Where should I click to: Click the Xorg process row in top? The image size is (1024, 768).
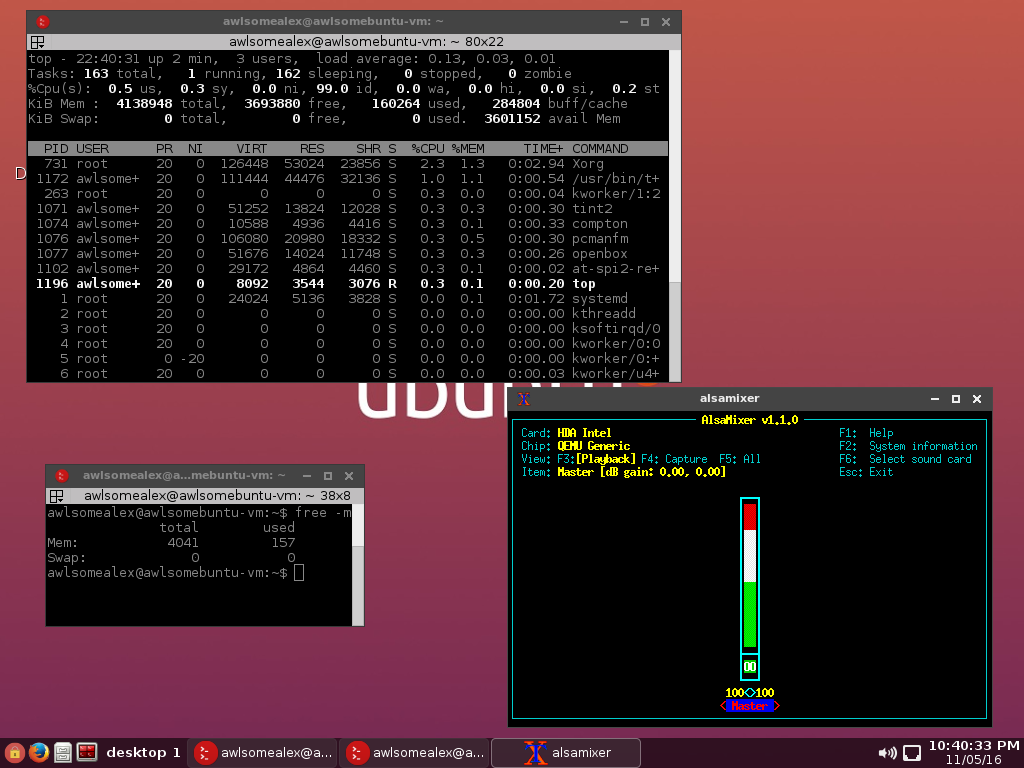click(347, 164)
